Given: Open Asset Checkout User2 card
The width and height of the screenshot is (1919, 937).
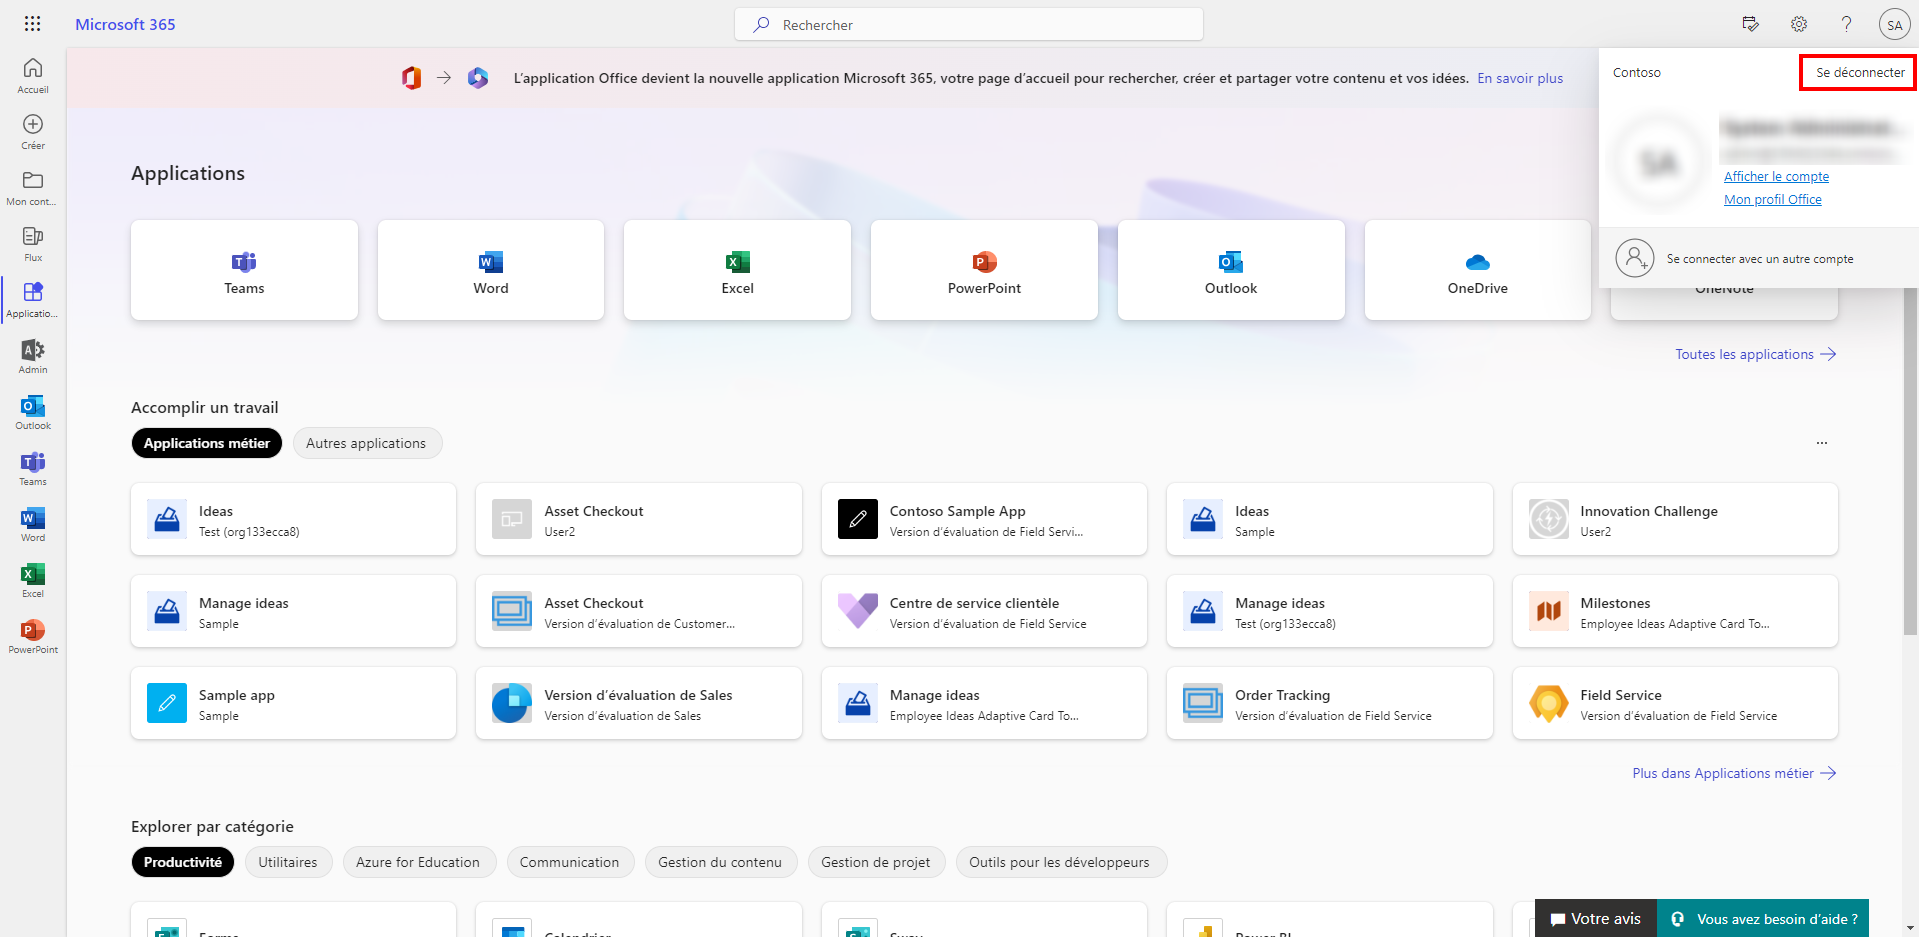Looking at the screenshot, I should [x=639, y=519].
